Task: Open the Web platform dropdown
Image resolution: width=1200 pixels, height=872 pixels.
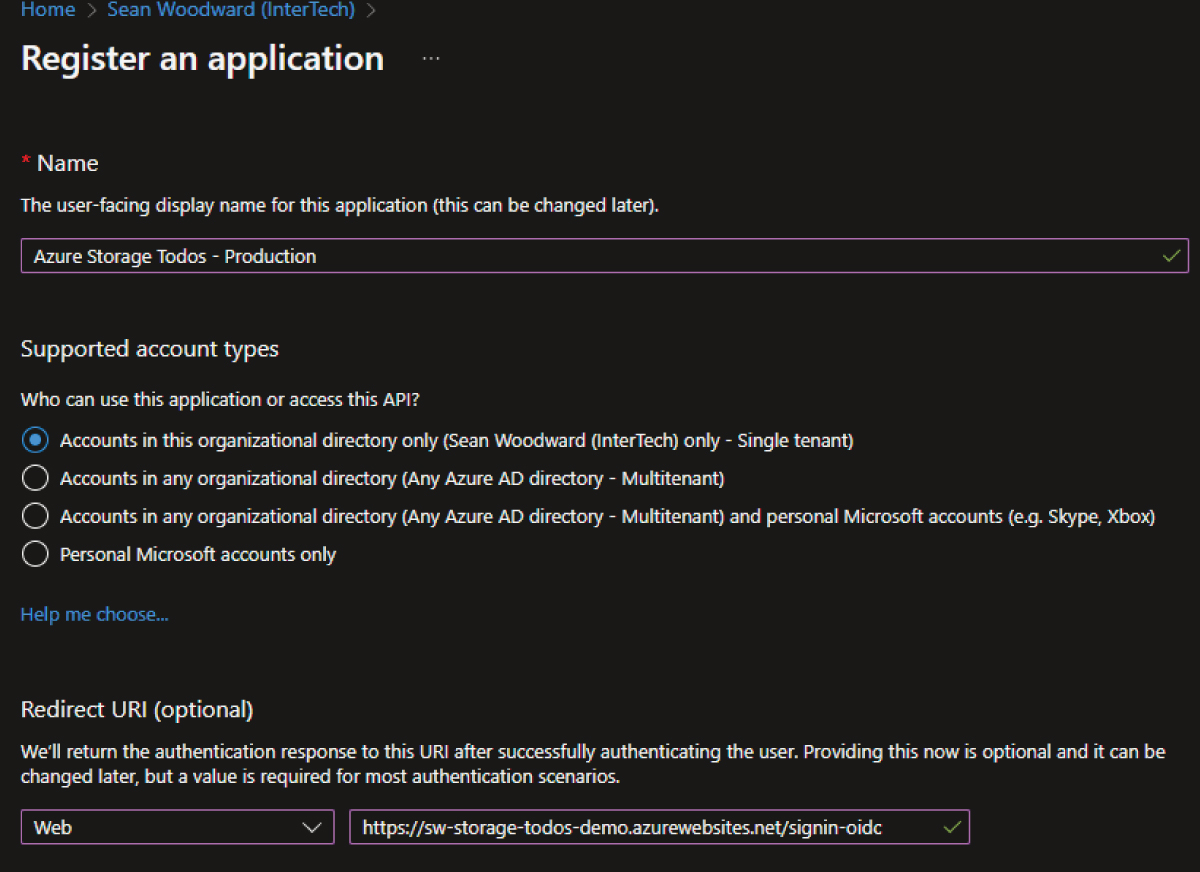Action: click(177, 827)
